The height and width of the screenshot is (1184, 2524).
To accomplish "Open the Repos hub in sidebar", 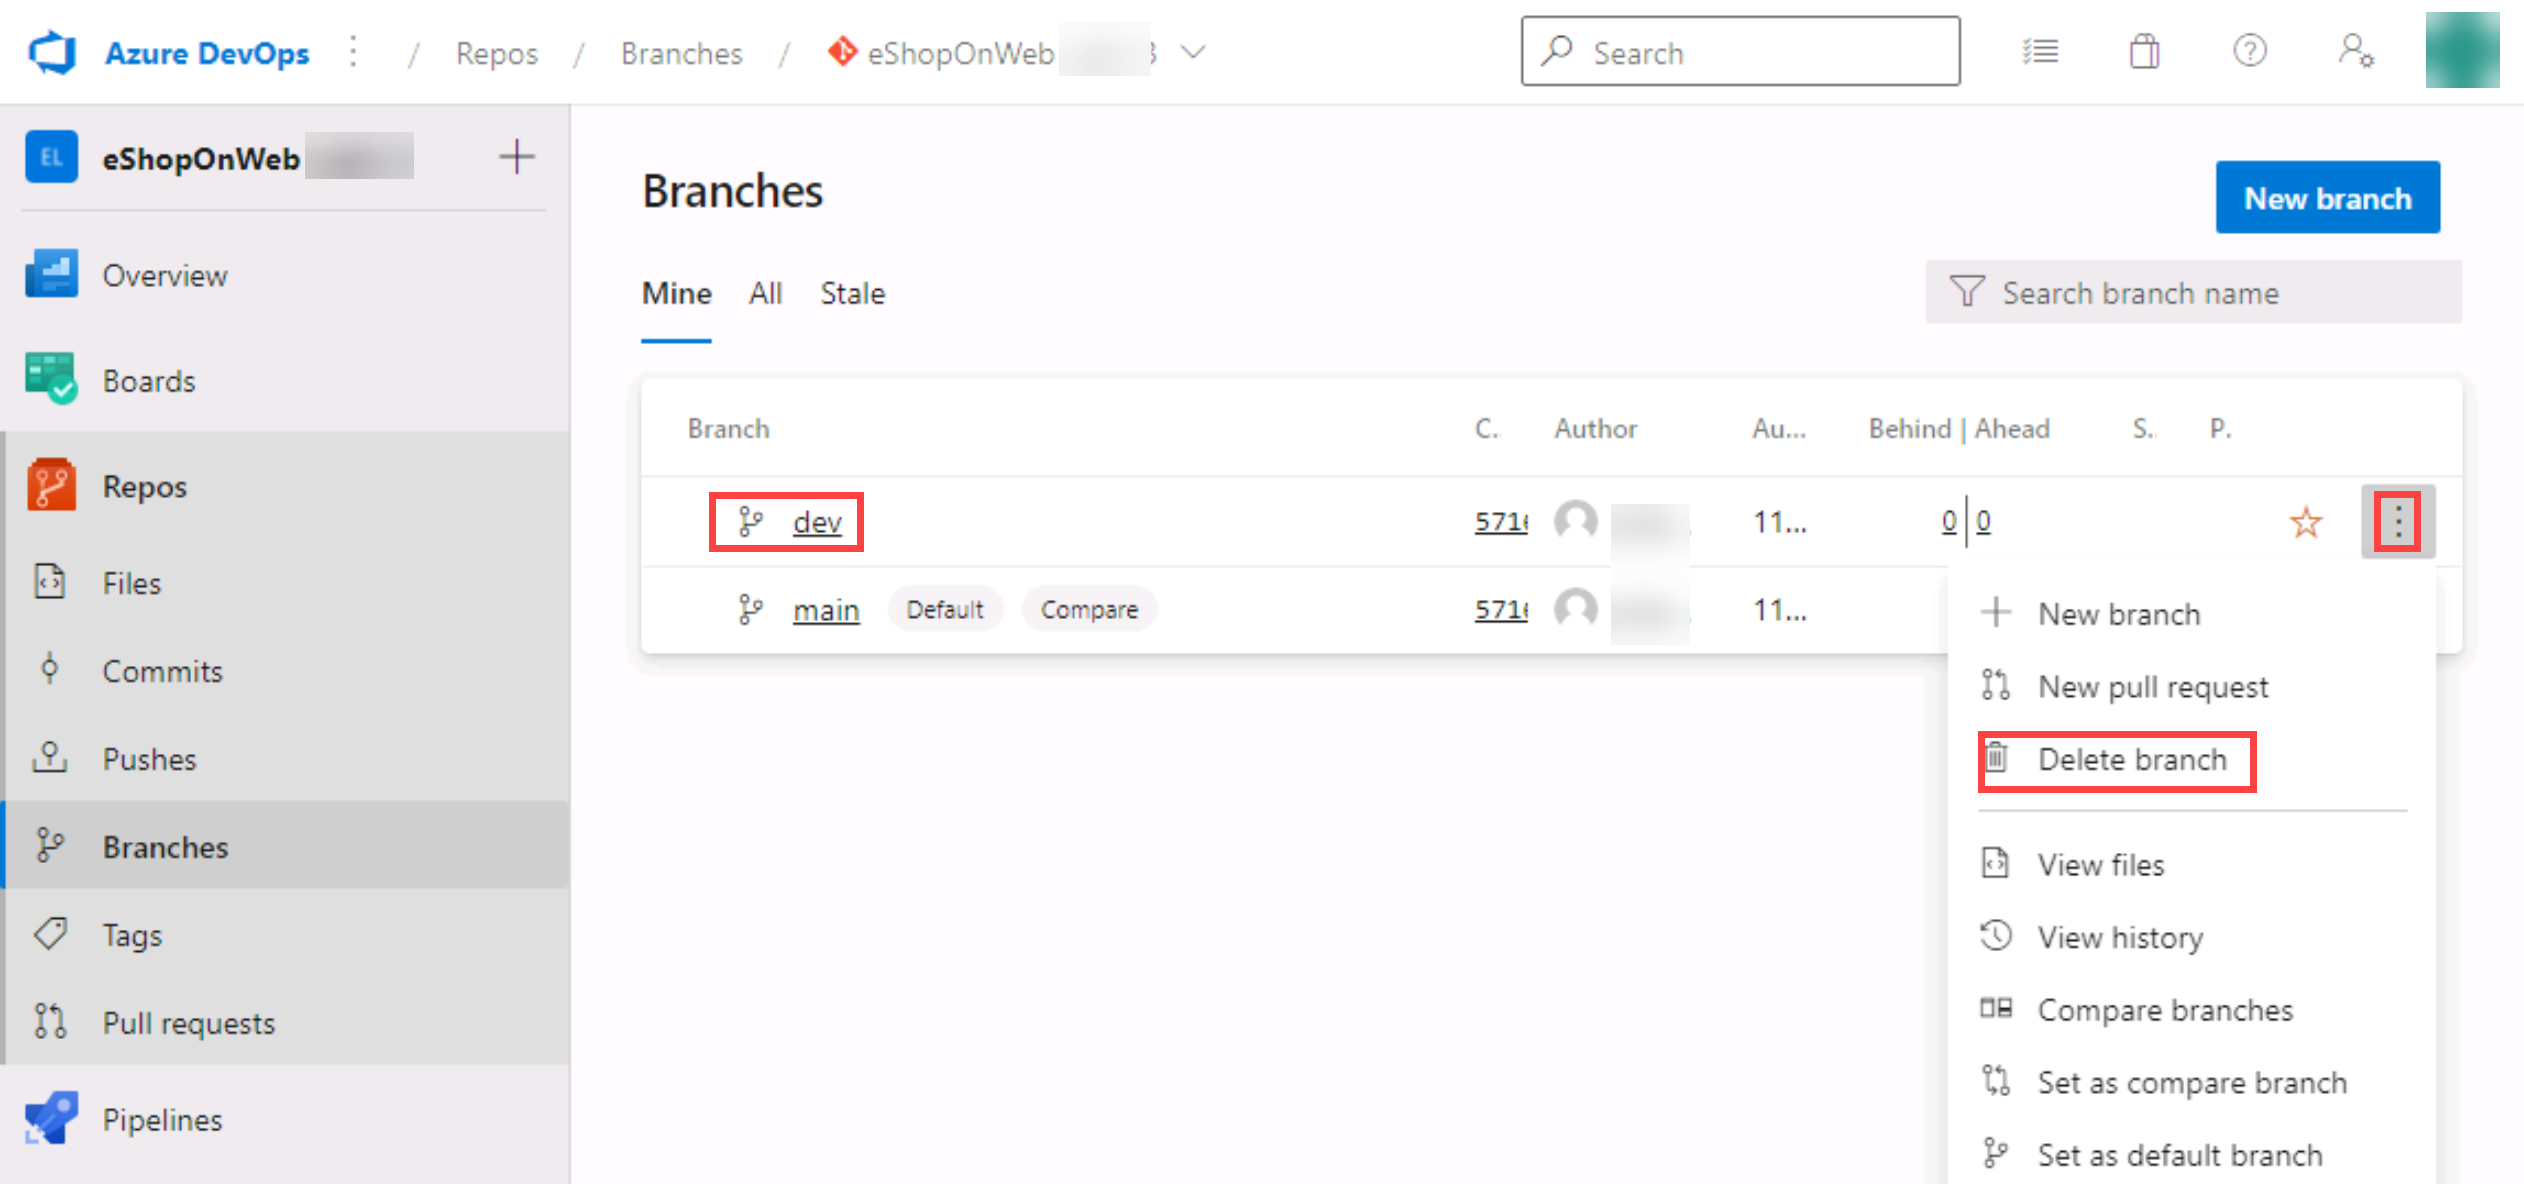I will coord(285,486).
